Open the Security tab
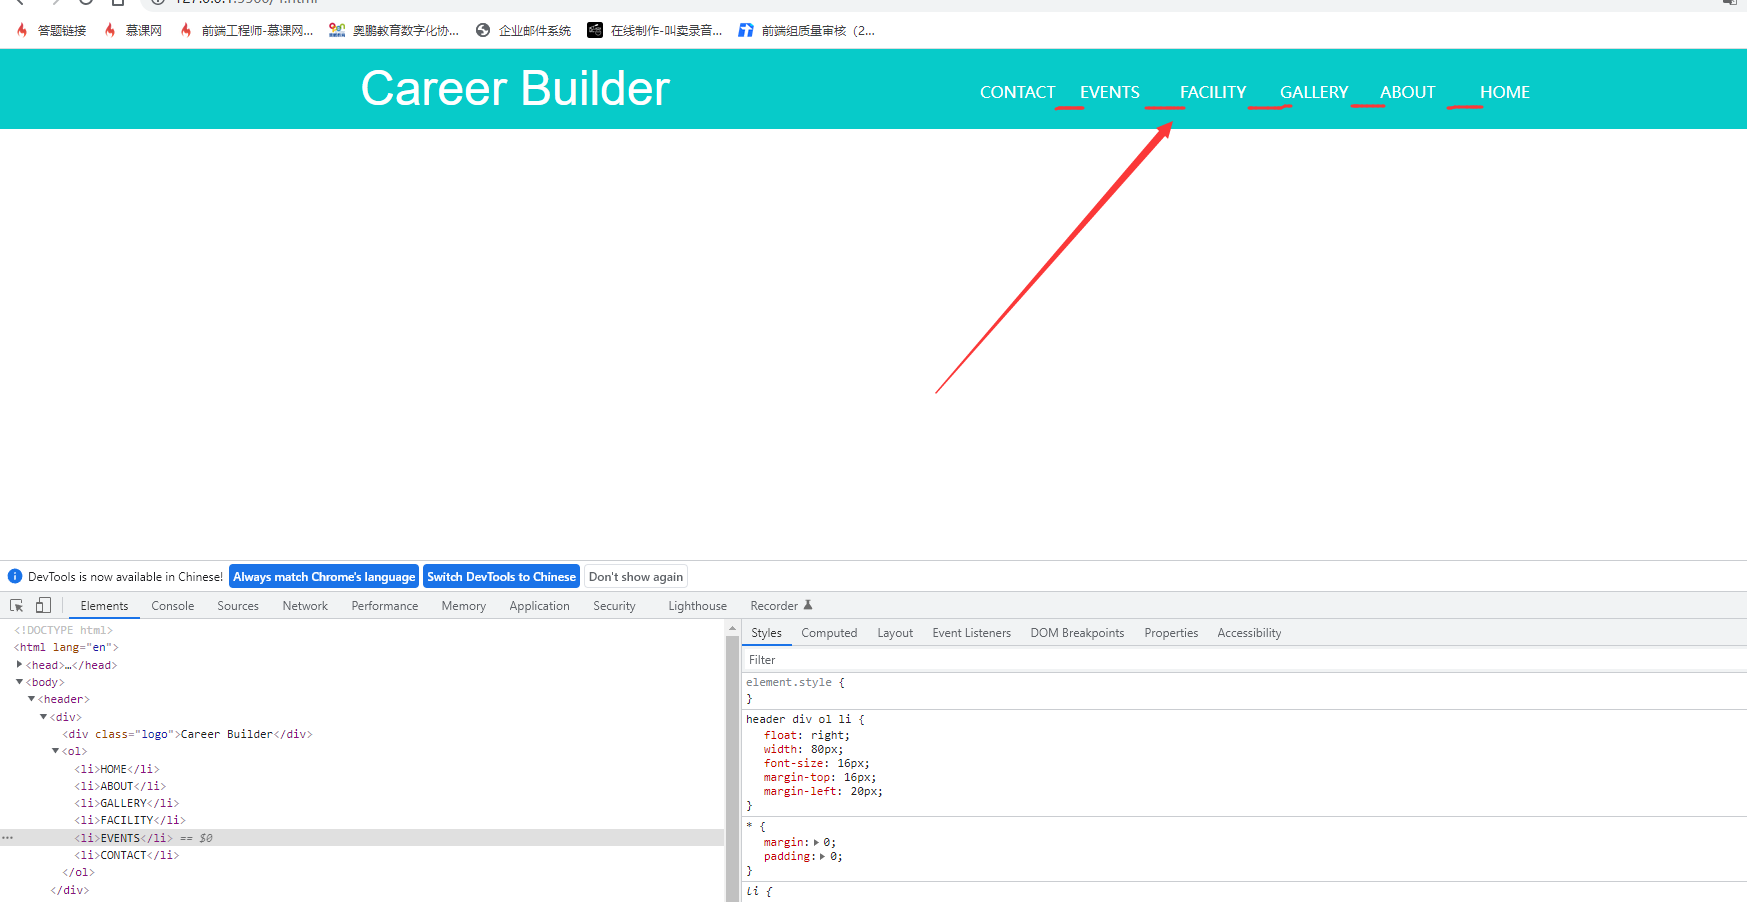The width and height of the screenshot is (1747, 902). (x=614, y=606)
